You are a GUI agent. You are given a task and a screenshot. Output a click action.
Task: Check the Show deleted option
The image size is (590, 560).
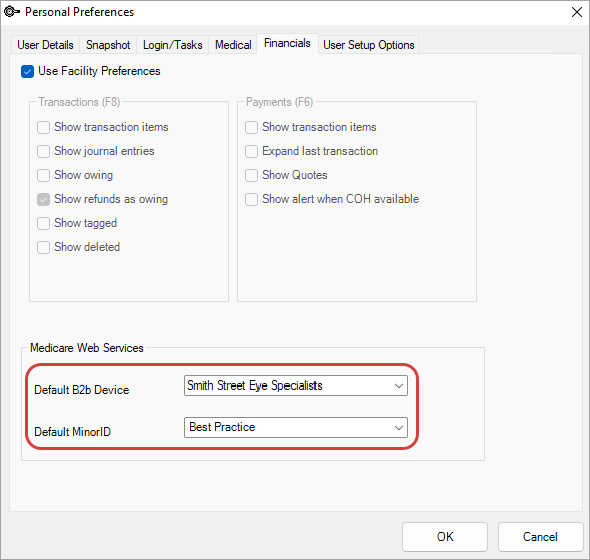click(x=43, y=247)
